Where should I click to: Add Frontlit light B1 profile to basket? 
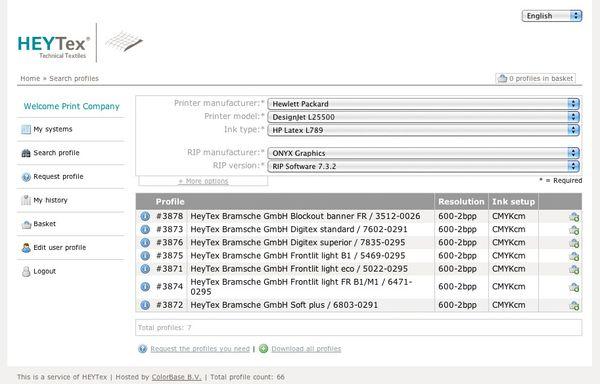click(x=574, y=256)
